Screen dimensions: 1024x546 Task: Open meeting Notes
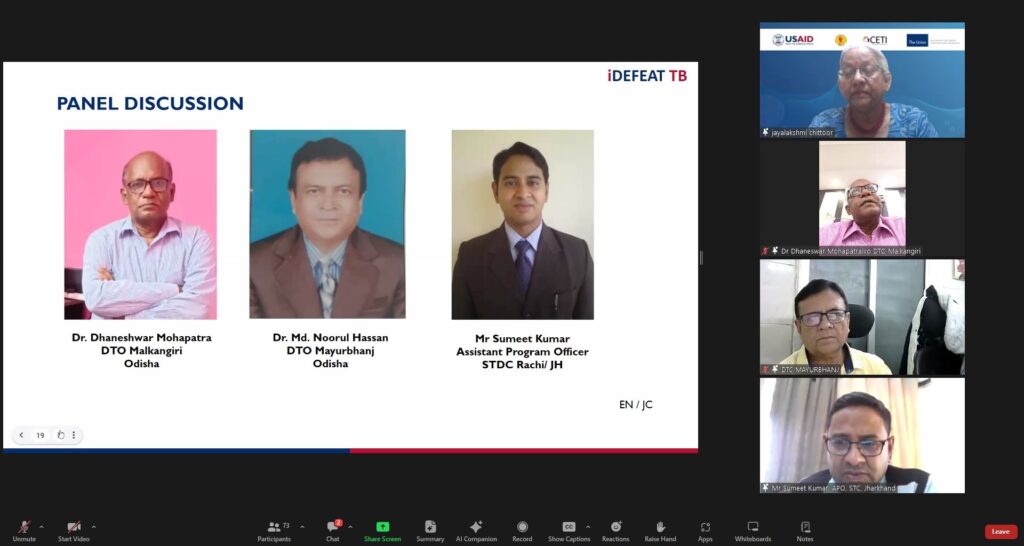(805, 530)
